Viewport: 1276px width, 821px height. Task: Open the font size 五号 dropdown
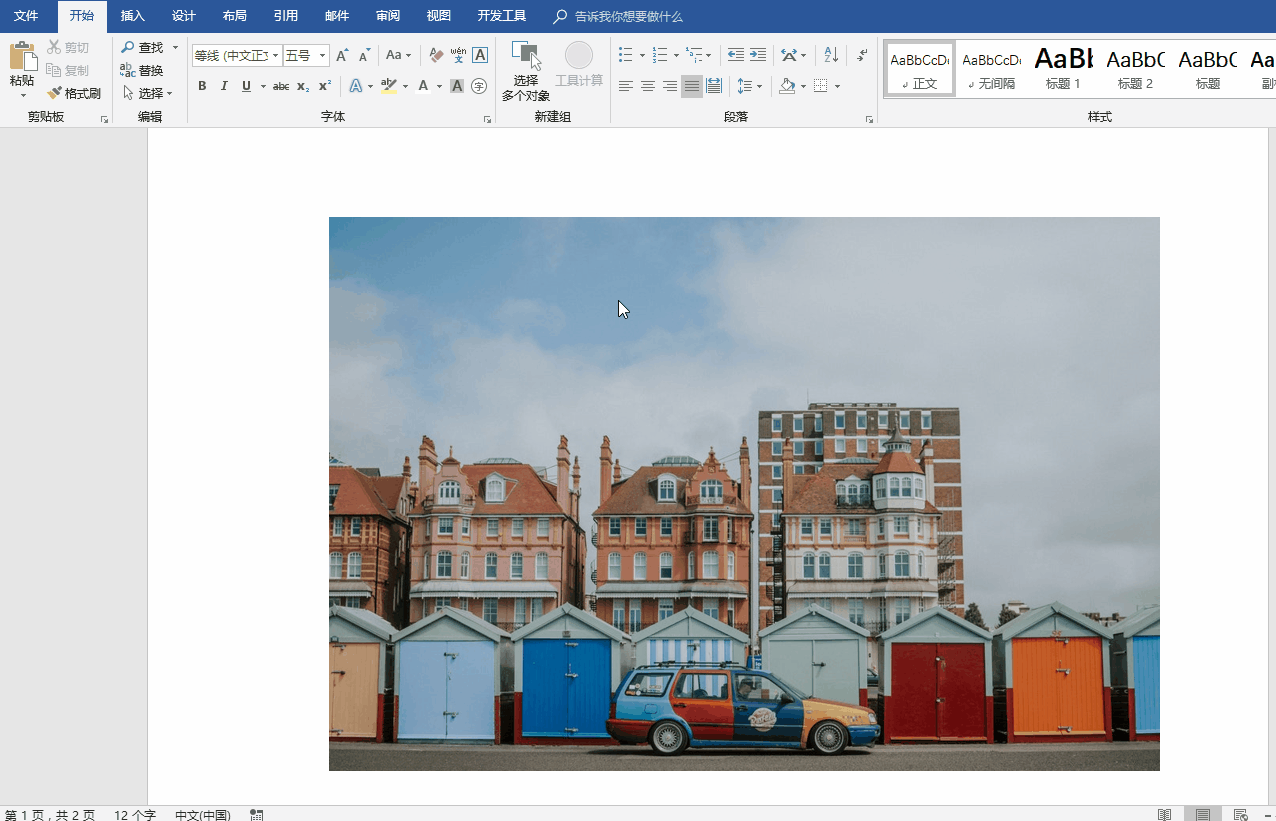click(323, 56)
